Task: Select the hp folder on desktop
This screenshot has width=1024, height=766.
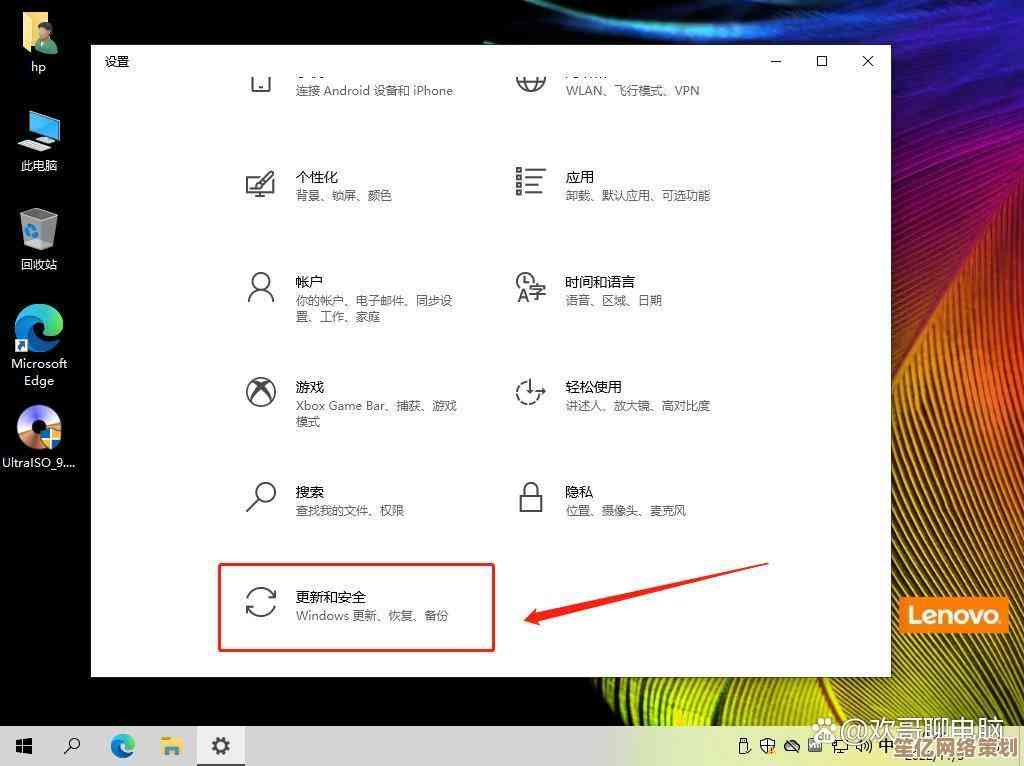Action: [x=38, y=40]
